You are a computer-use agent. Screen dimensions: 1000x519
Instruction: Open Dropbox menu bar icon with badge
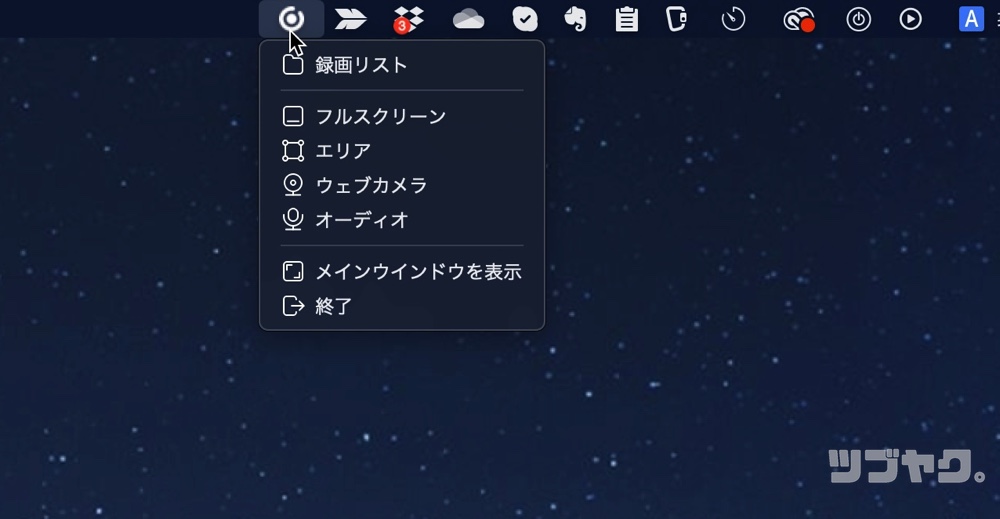408,20
